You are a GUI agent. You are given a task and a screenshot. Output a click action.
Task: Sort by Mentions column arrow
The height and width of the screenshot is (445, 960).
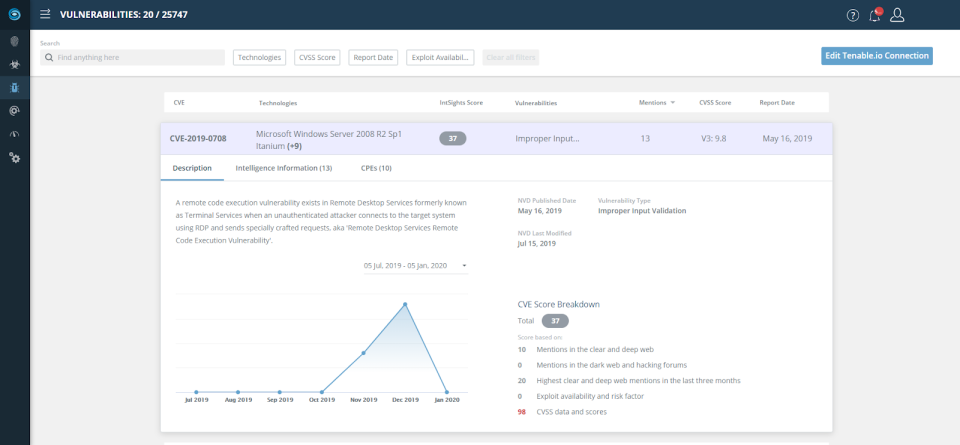tap(673, 103)
